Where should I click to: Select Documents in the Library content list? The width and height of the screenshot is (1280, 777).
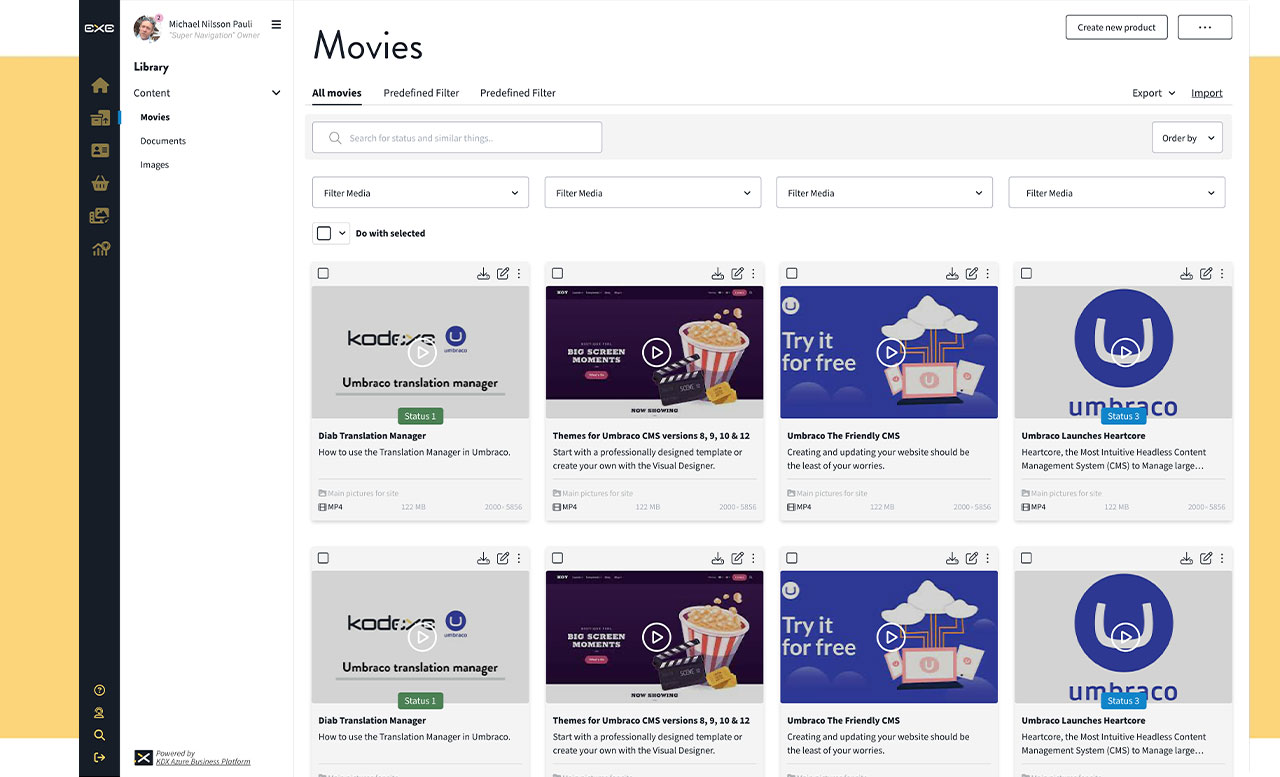[x=163, y=141]
